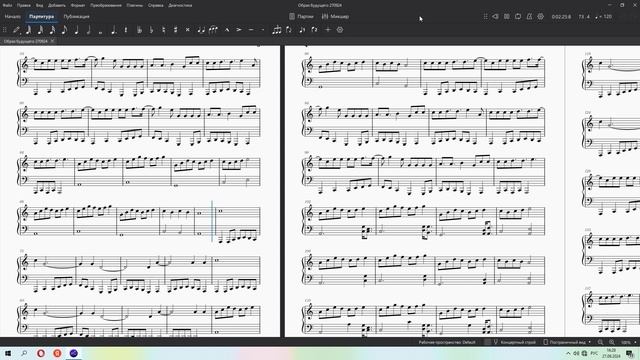The height and width of the screenshot is (360, 640).
Task: Toggle the sharp accidental
Action: click(x=176, y=29)
